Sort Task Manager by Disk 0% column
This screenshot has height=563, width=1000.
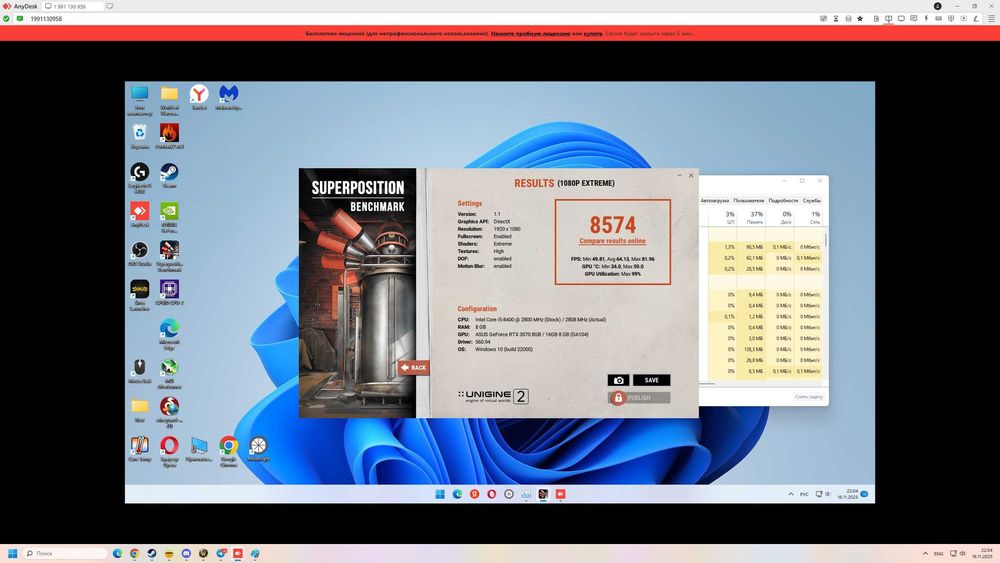779,217
